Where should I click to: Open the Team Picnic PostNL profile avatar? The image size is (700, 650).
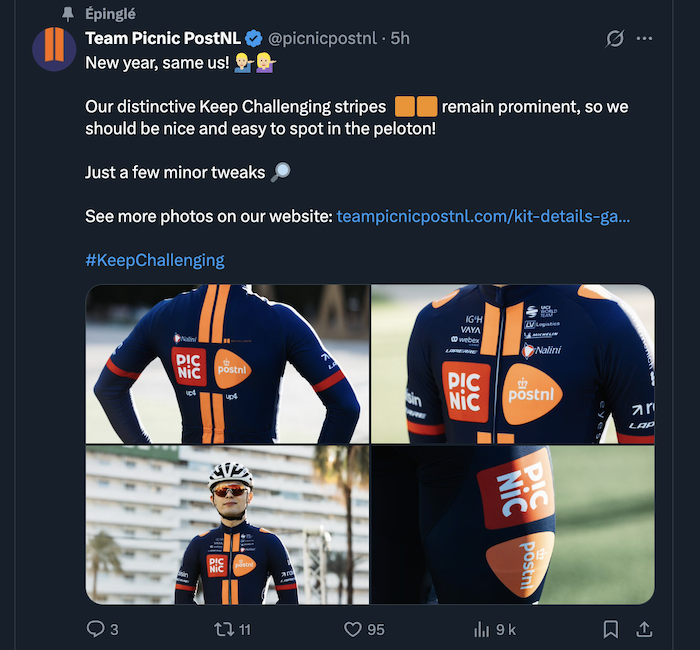54,49
